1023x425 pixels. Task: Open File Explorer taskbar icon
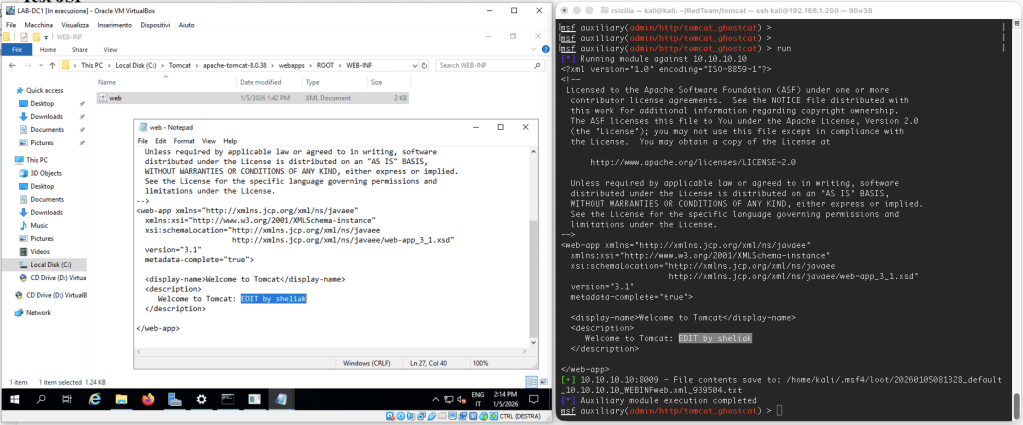pos(122,399)
